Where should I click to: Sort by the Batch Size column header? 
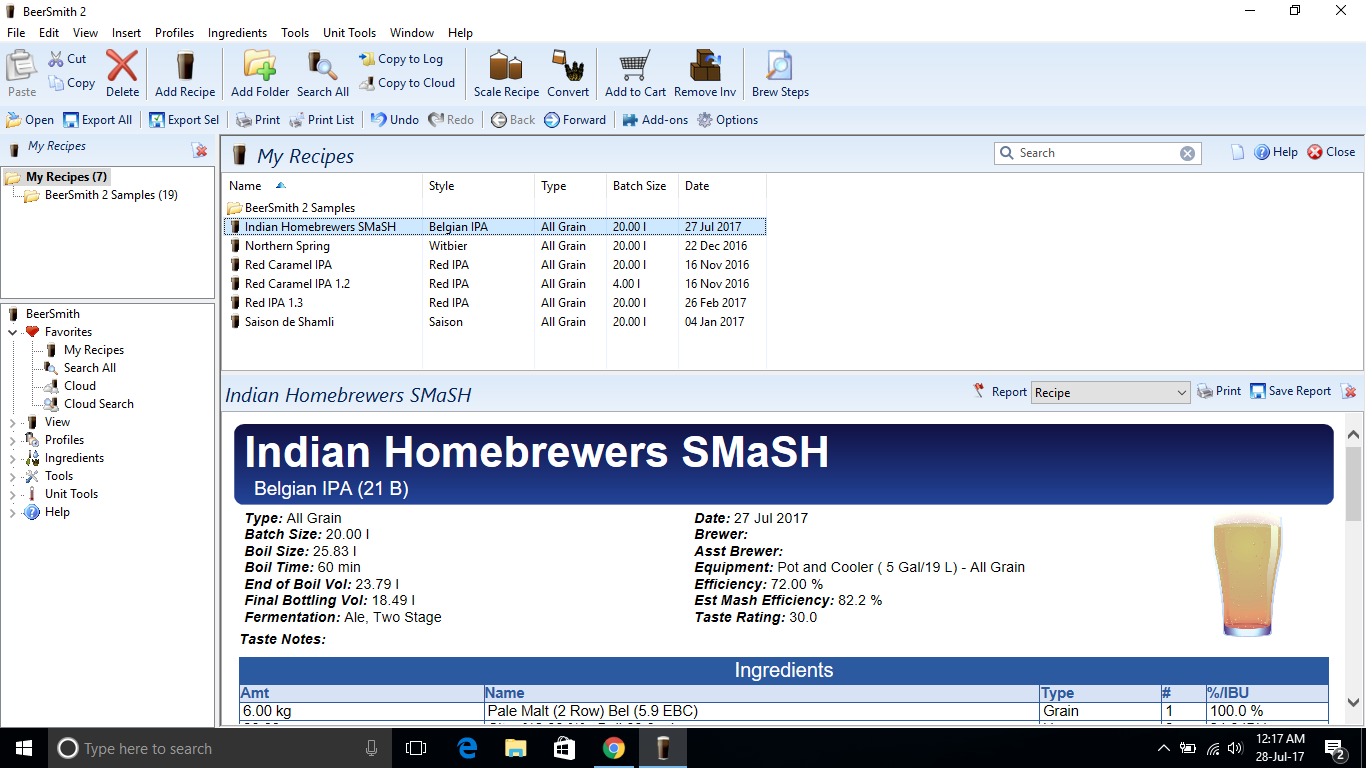(641, 186)
